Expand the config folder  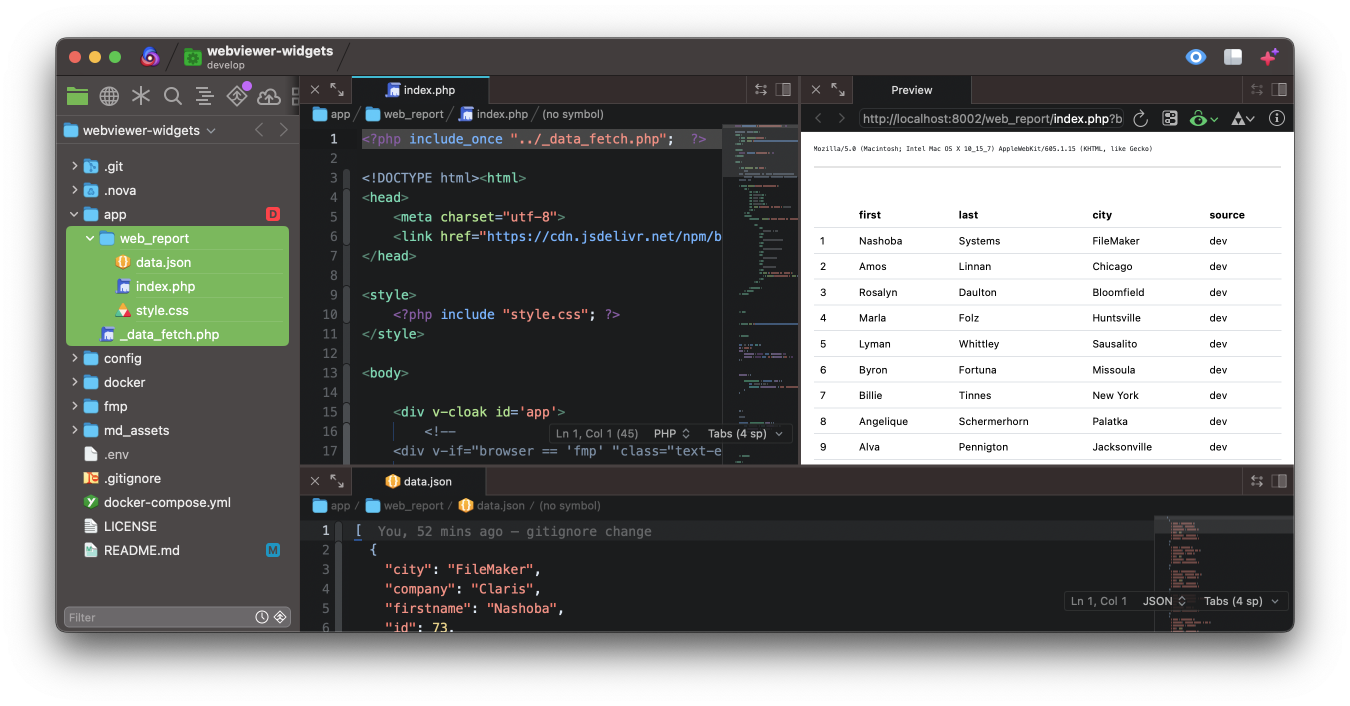point(74,358)
